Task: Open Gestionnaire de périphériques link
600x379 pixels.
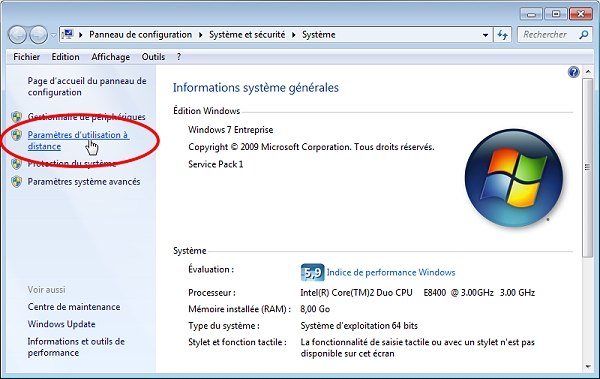Action: (86, 117)
